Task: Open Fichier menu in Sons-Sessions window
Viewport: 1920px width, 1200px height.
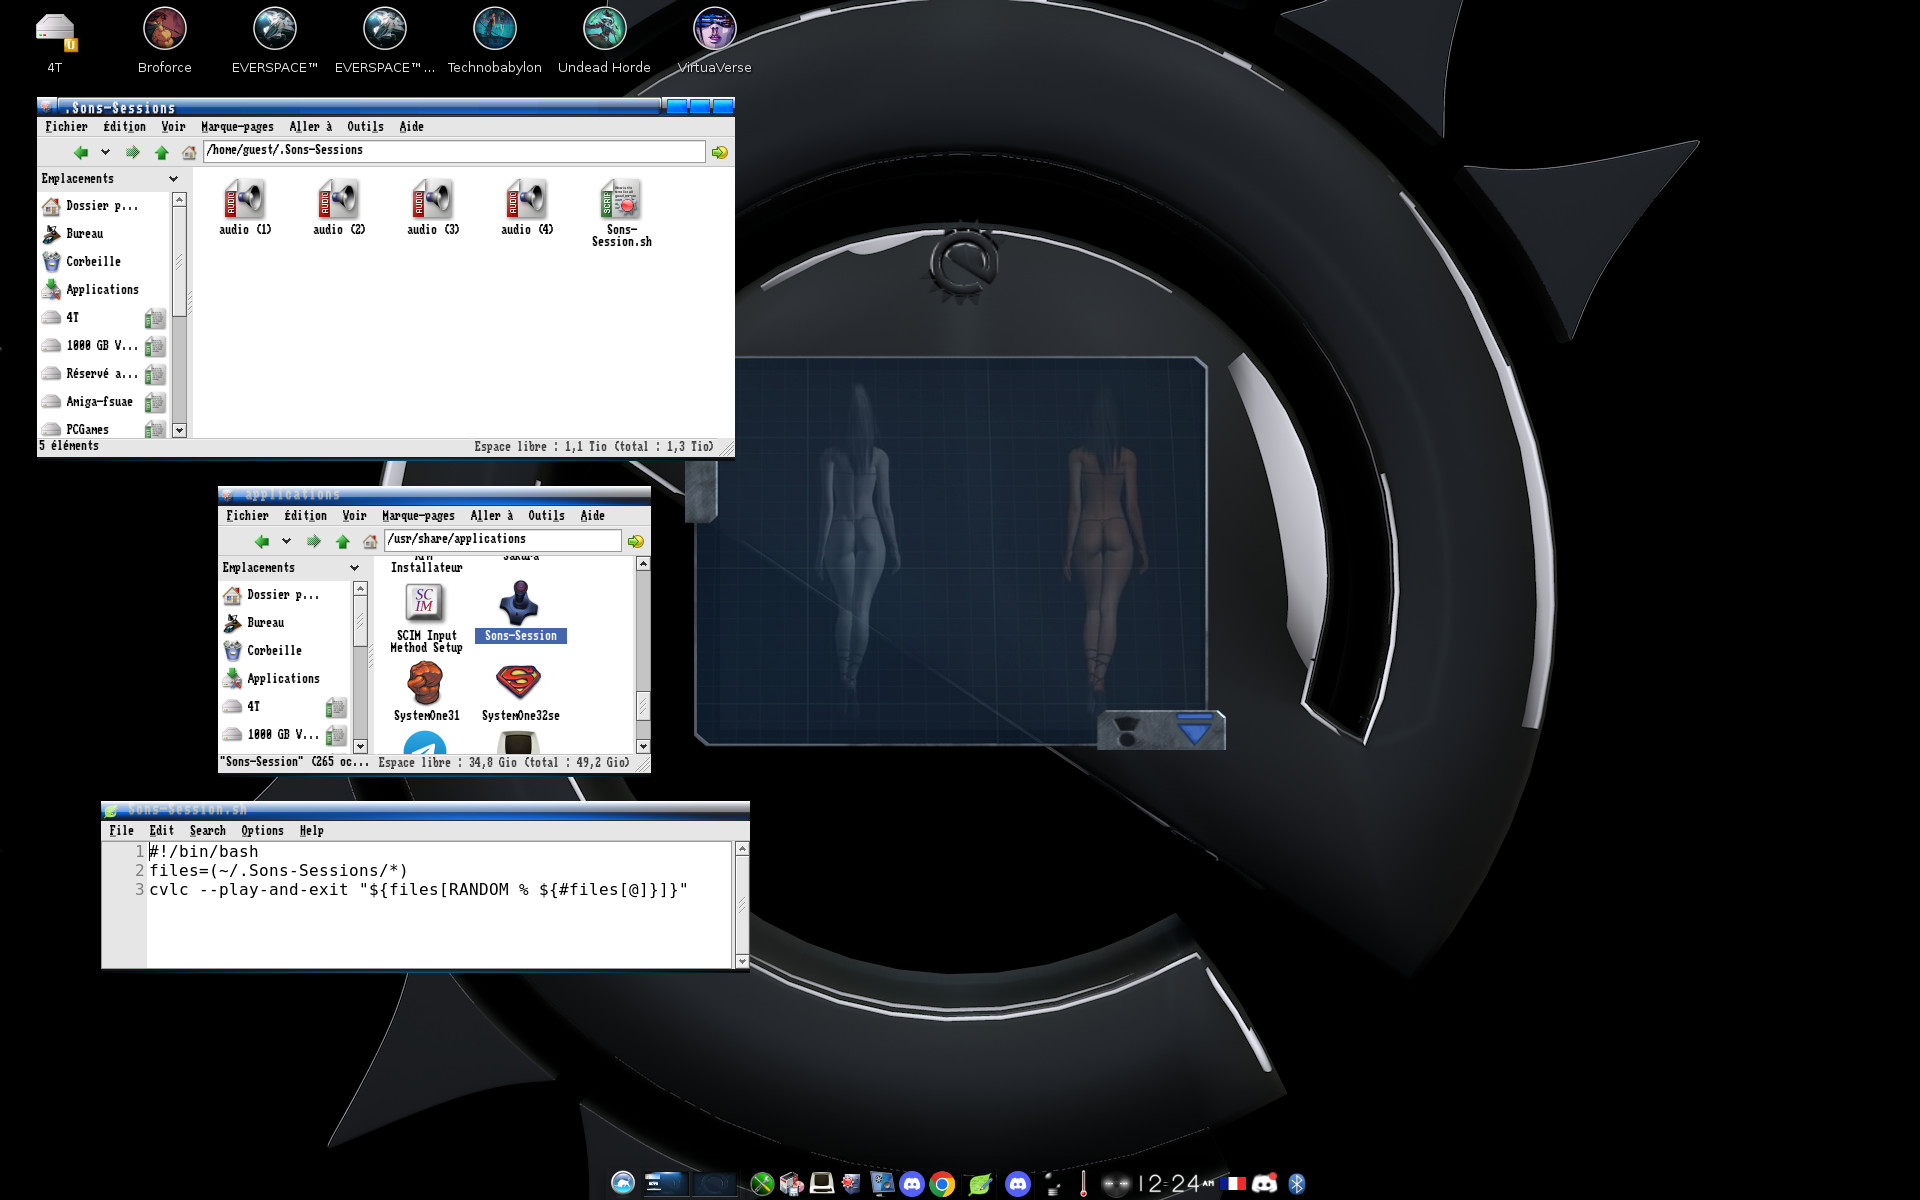Action: click(66, 127)
